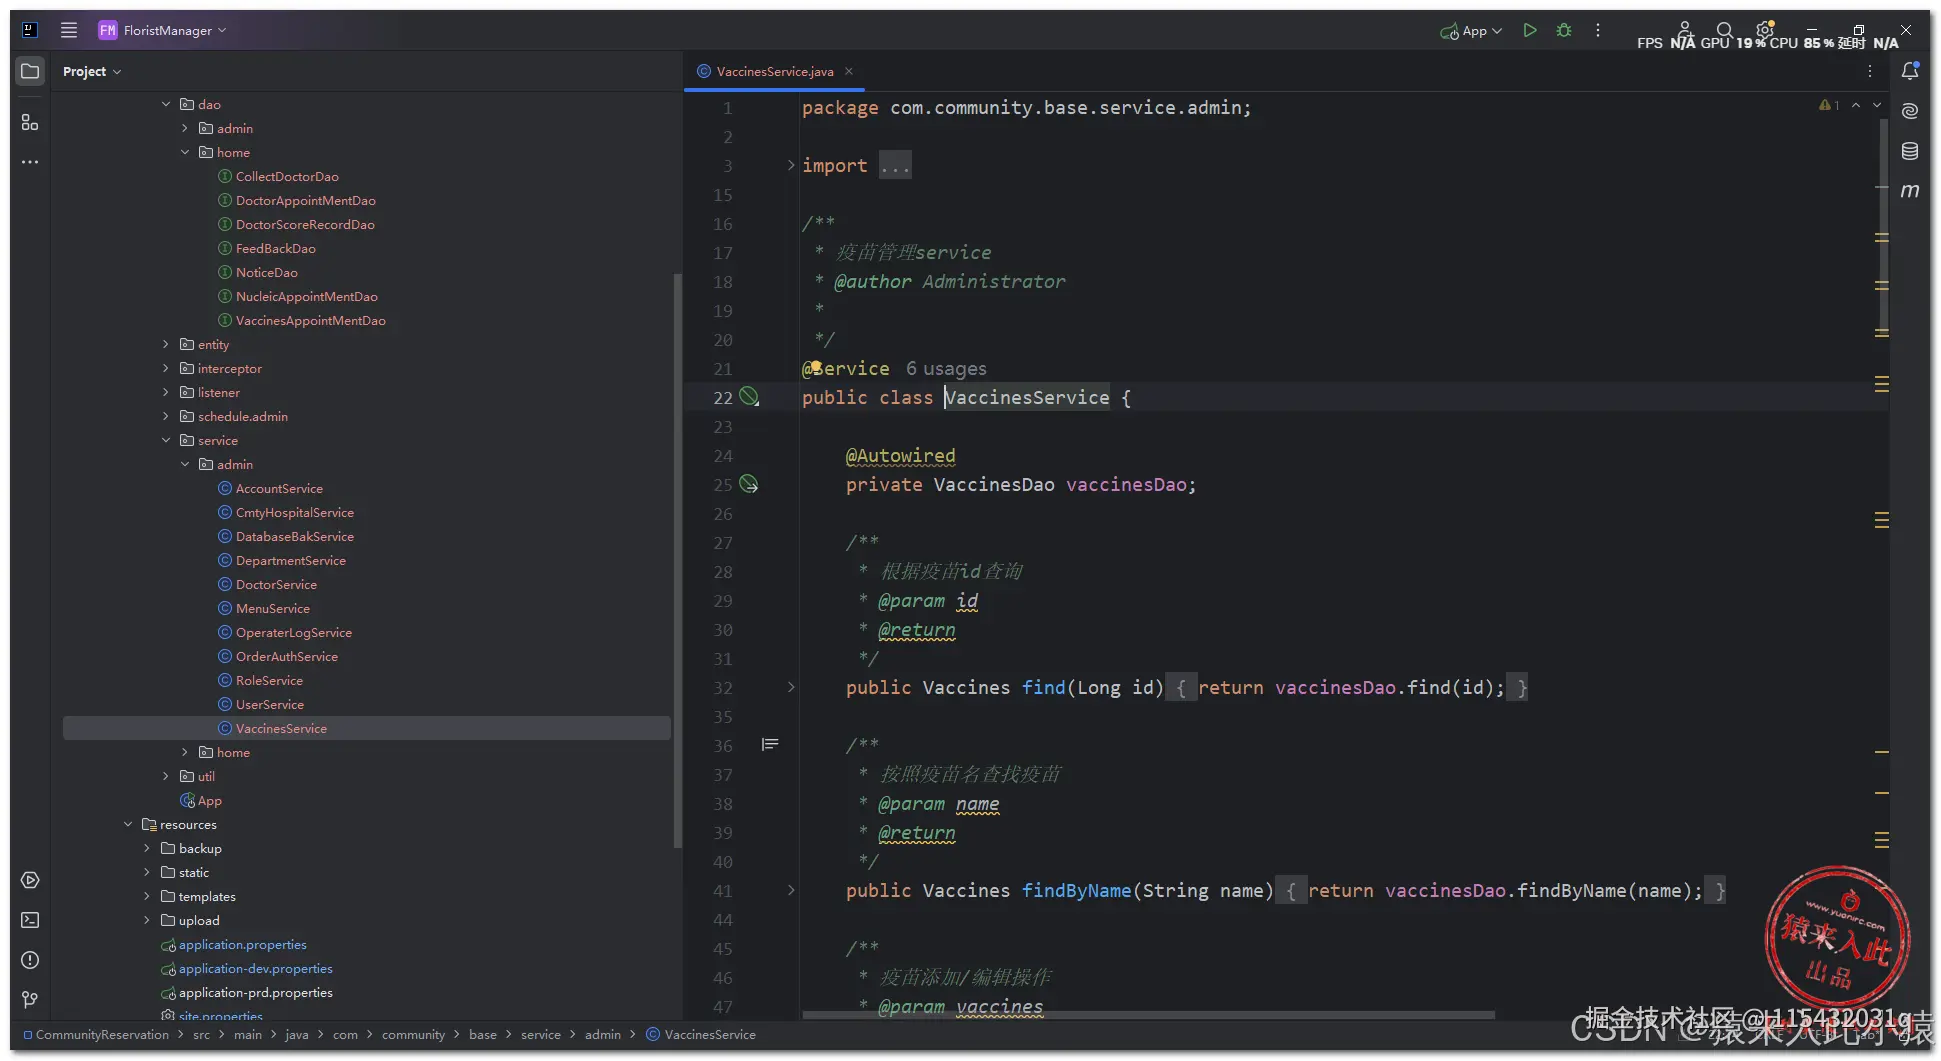Open the Problems tool window

[x=30, y=960]
